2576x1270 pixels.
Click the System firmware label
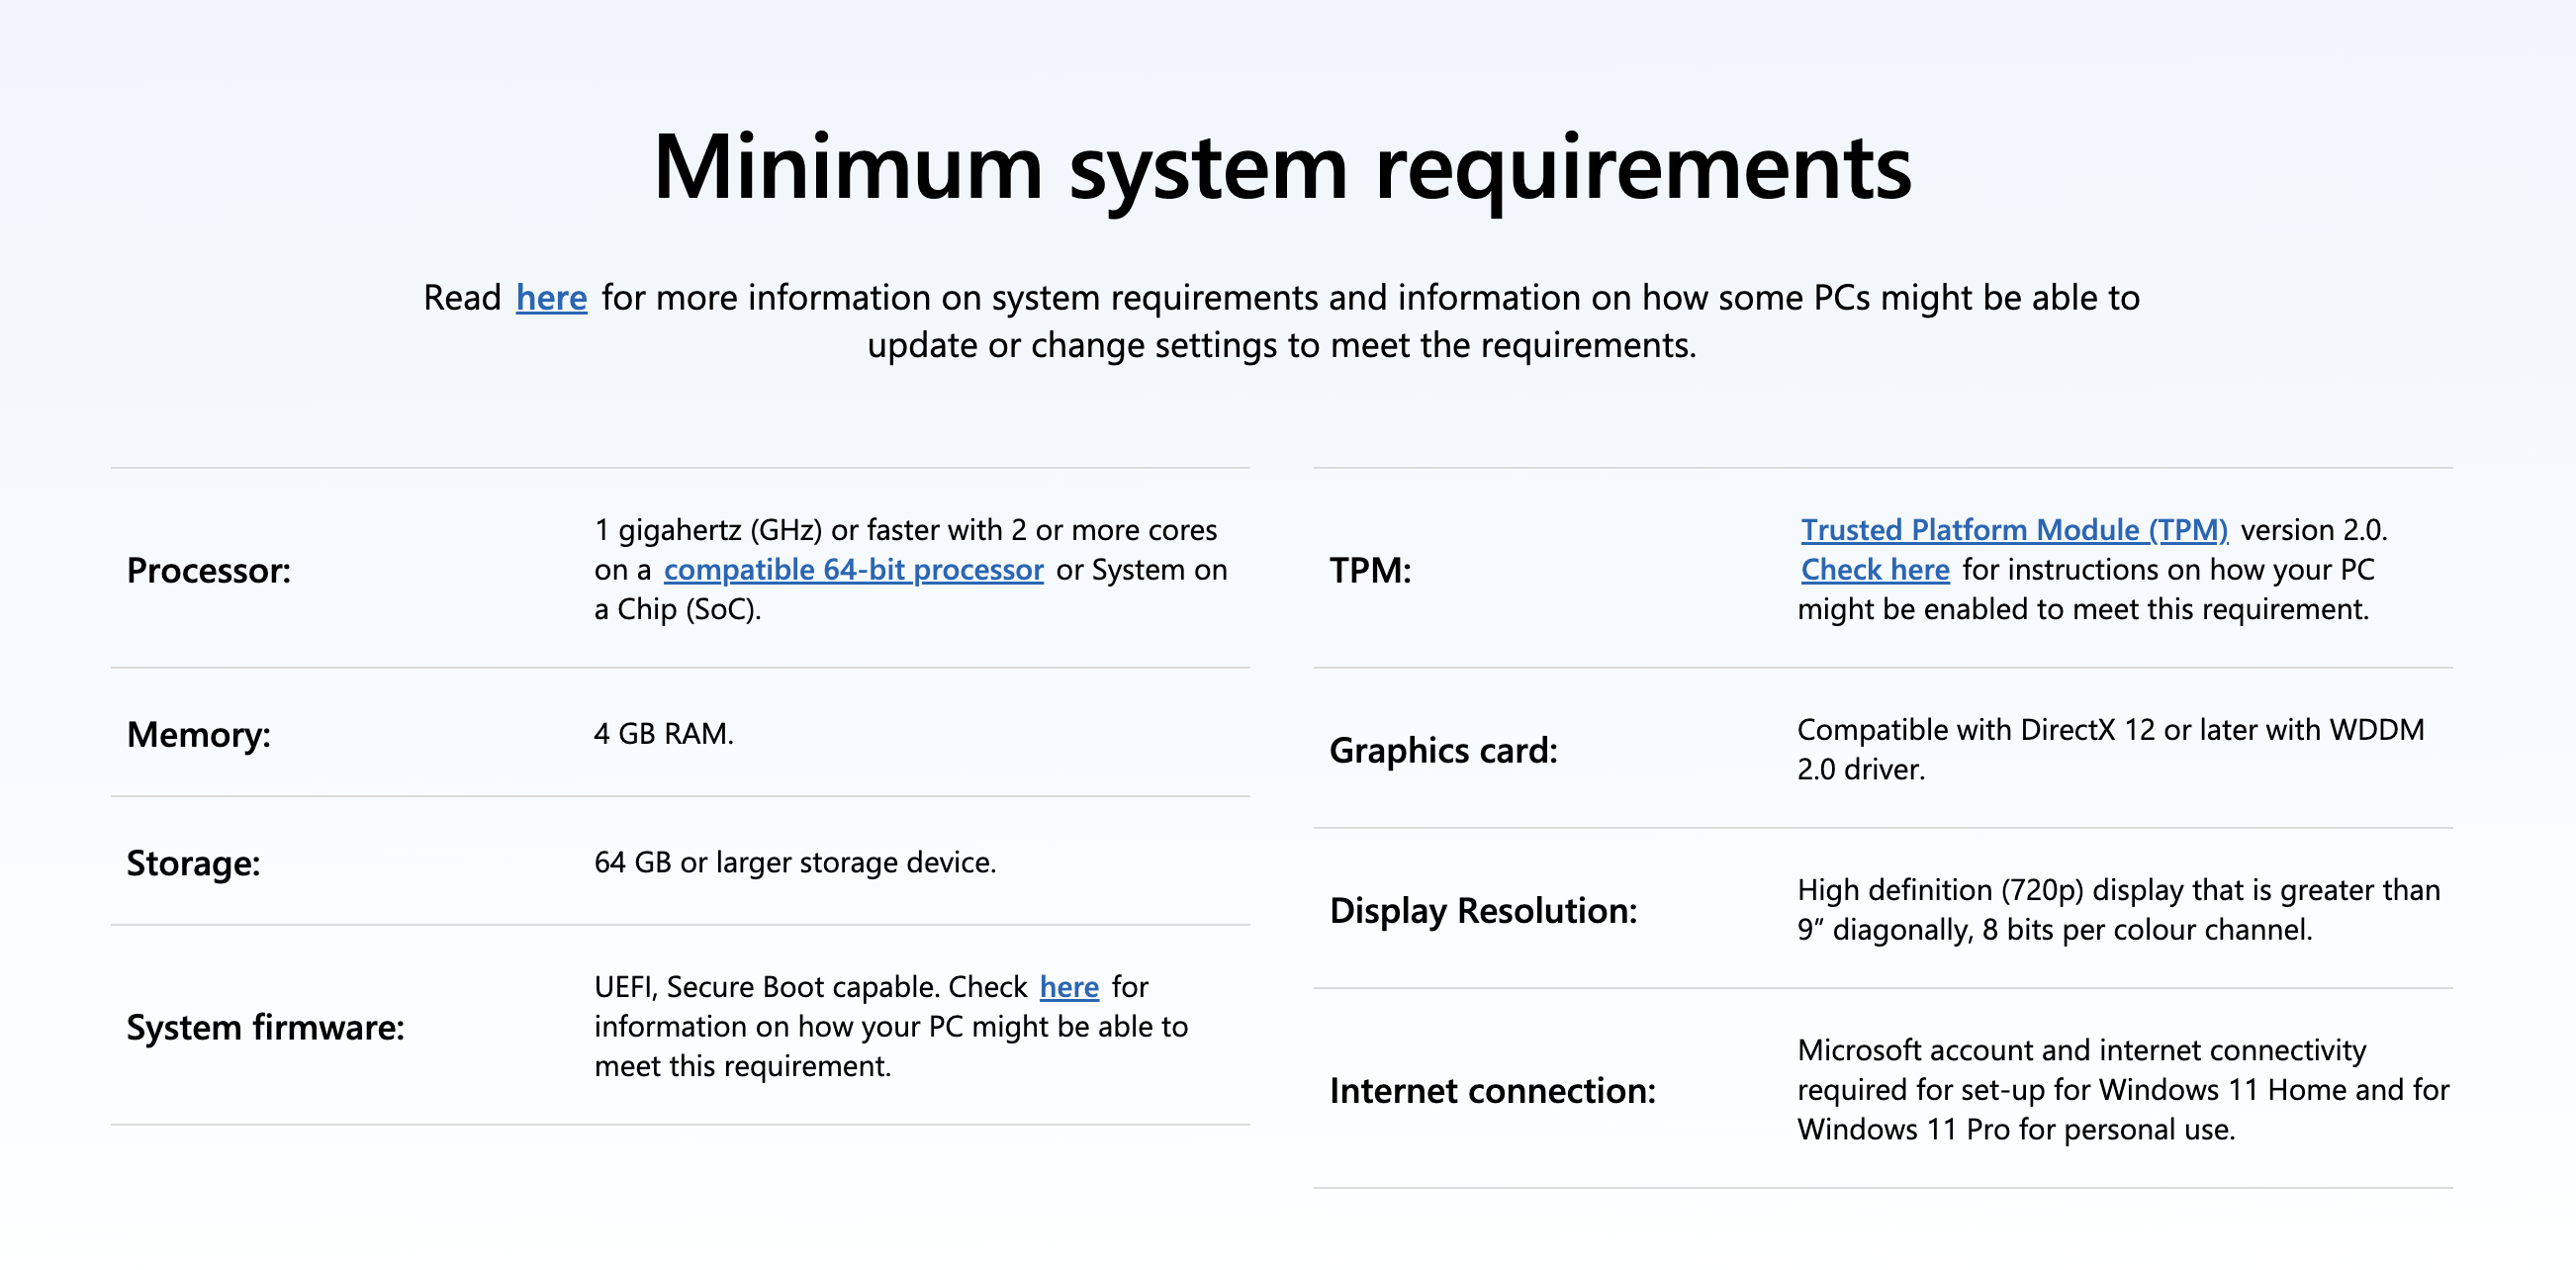pyautogui.click(x=265, y=1027)
